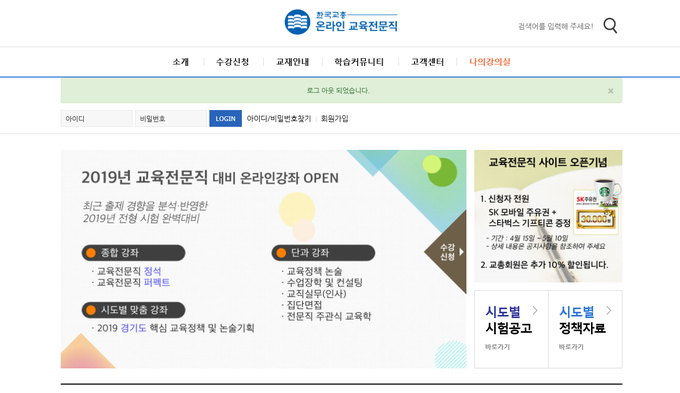The height and width of the screenshot is (393, 680).
Task: Click the chevron on 정책자료 card
Action: (609, 311)
